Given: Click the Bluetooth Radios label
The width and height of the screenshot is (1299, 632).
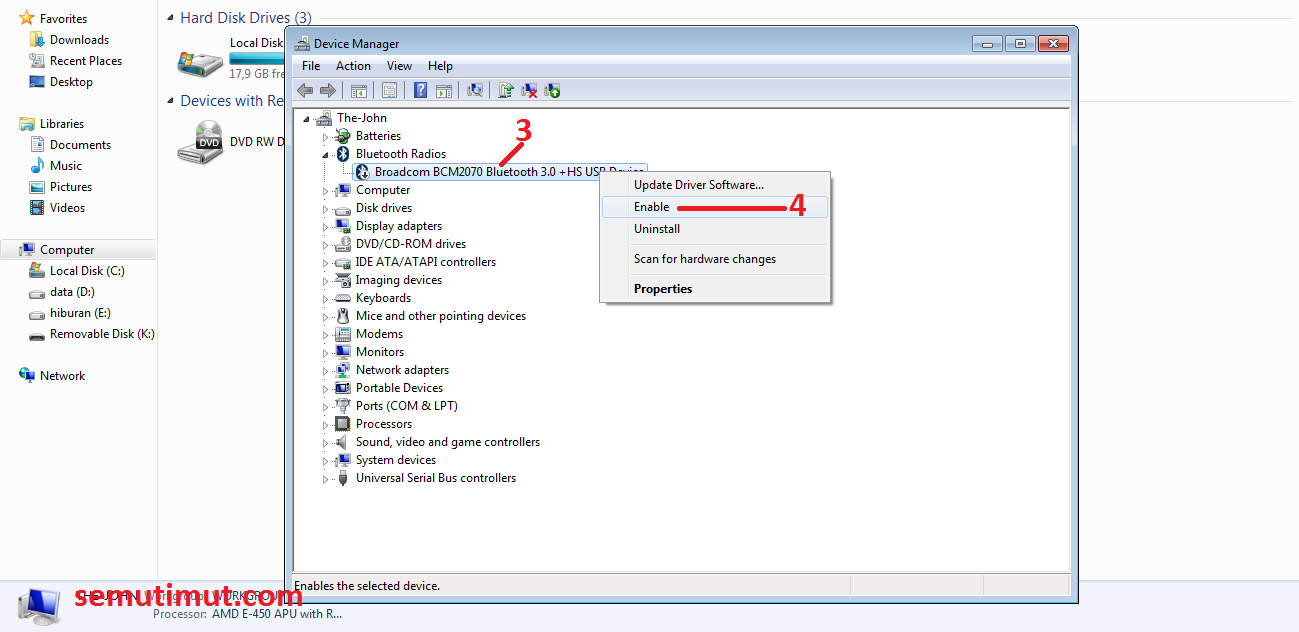Looking at the screenshot, I should [x=401, y=154].
